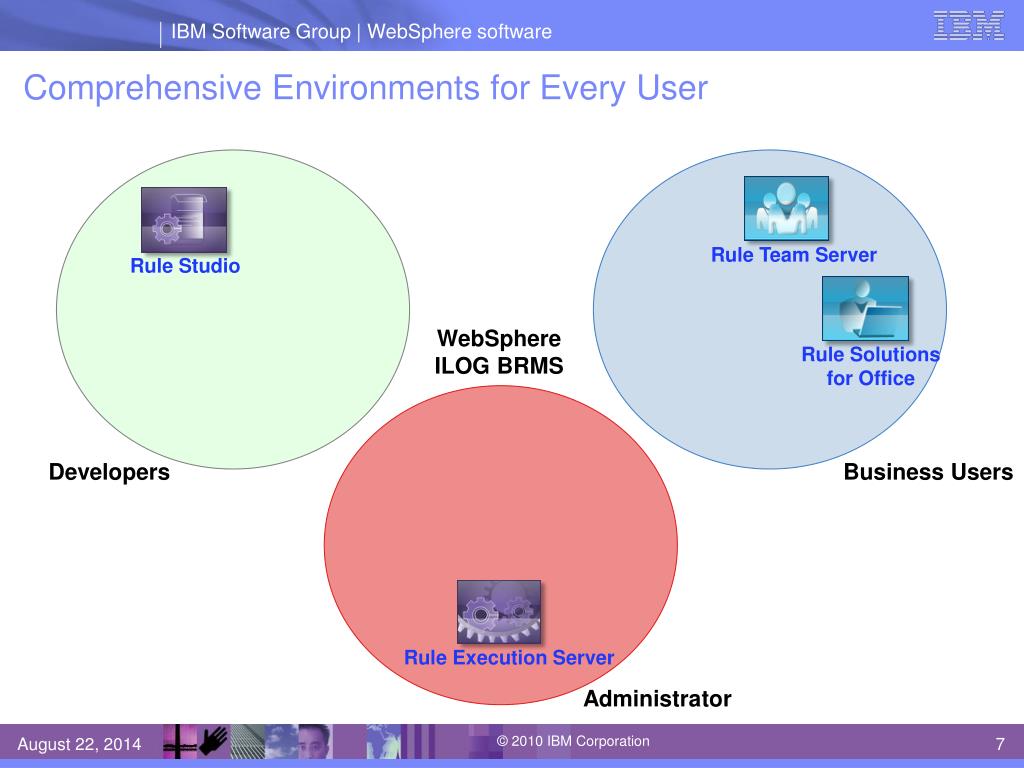Click the Rule Solutions for Office icon
This screenshot has height=768, width=1024.
[865, 308]
